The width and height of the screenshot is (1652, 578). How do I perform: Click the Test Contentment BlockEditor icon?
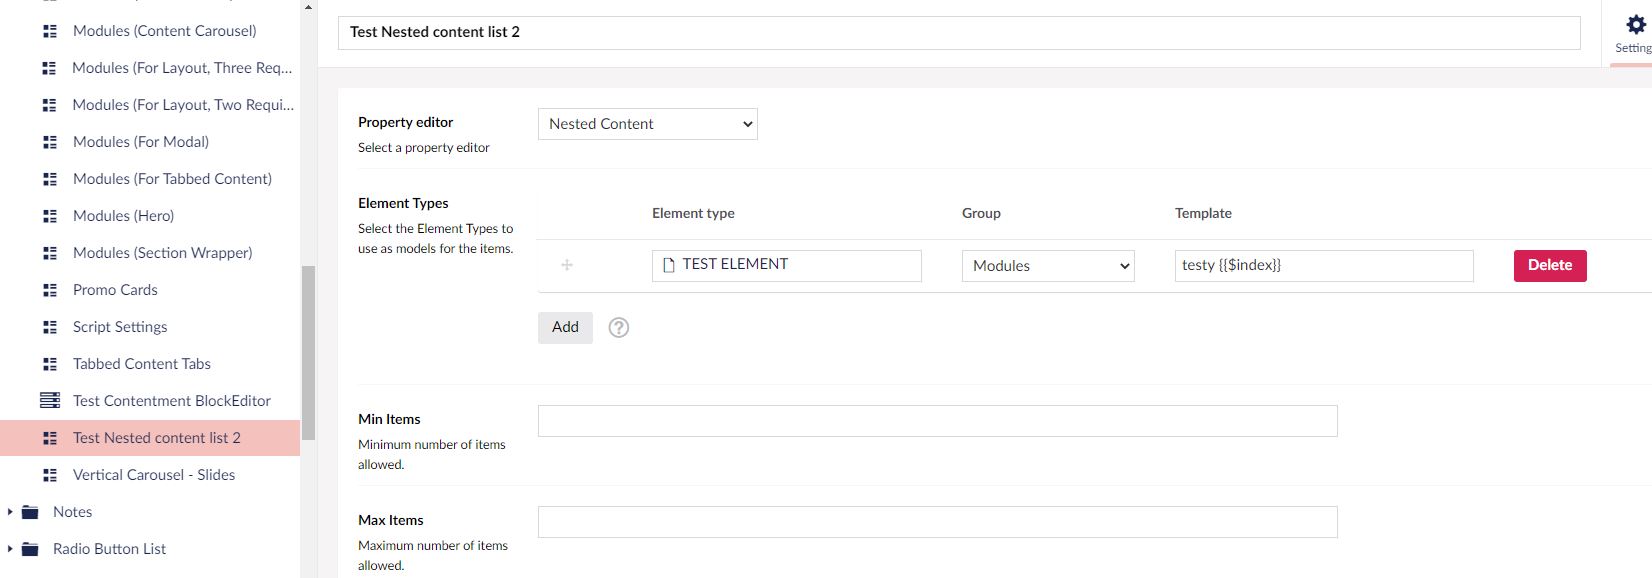50,401
